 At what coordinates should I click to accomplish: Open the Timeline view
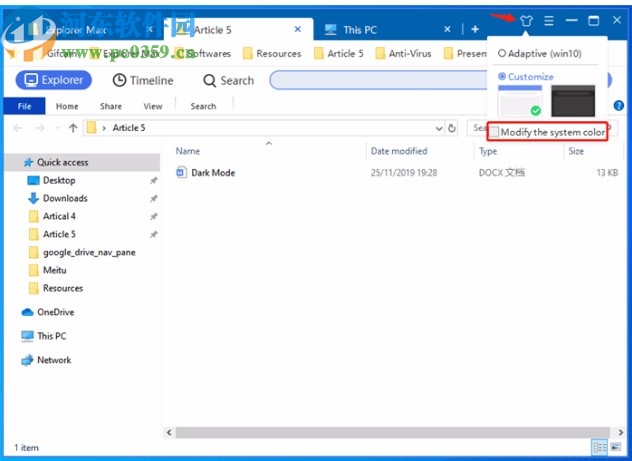tap(143, 81)
